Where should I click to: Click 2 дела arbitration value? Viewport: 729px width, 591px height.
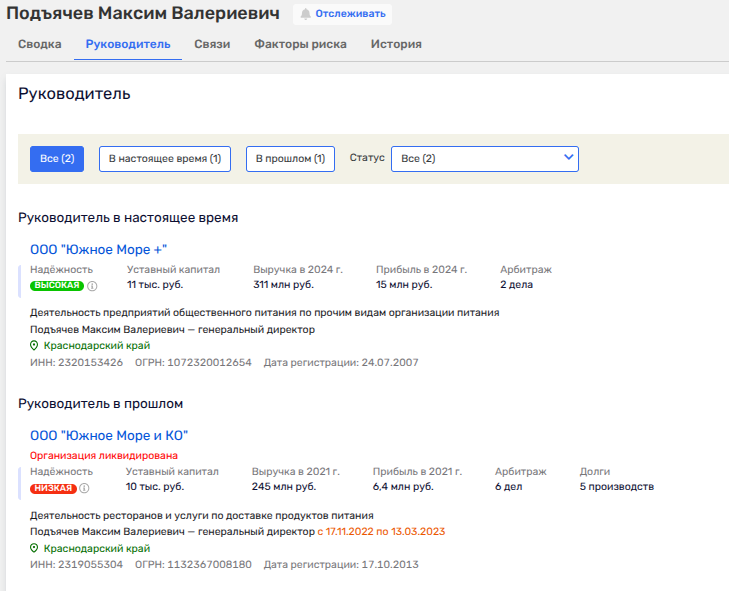[516, 285]
